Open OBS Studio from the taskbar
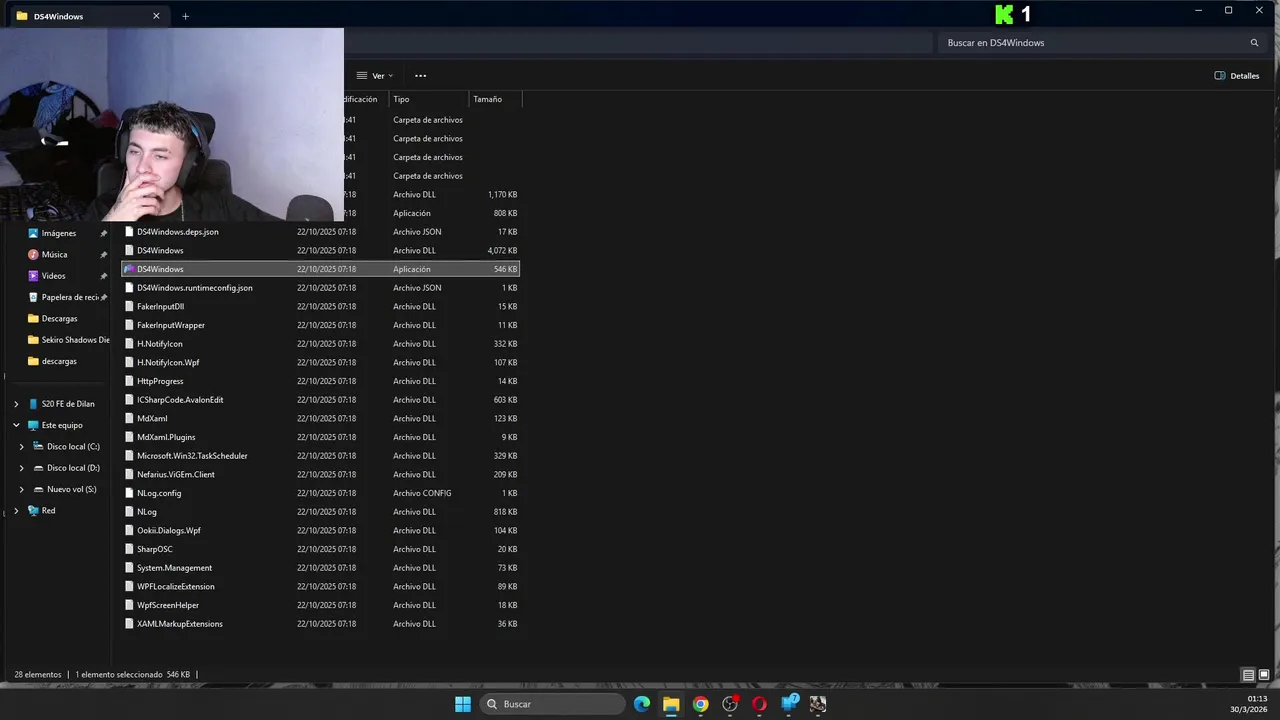The height and width of the screenshot is (720, 1280). click(x=730, y=704)
